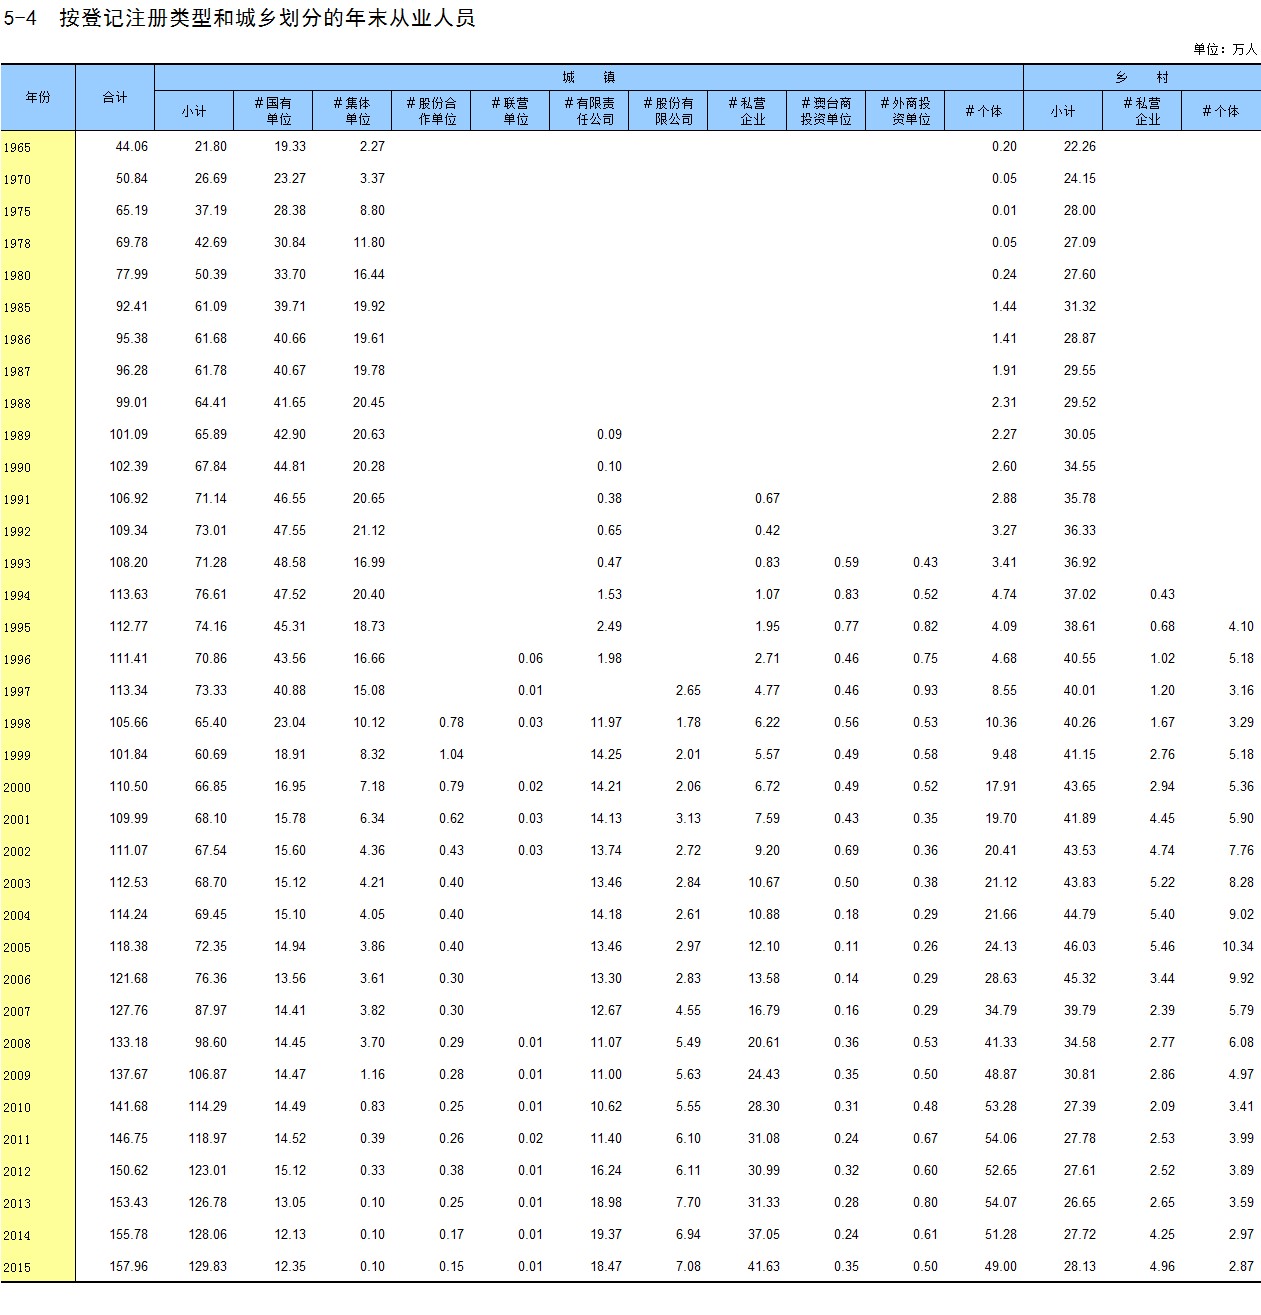Click the #股份合作单位 column header

pos(431,111)
